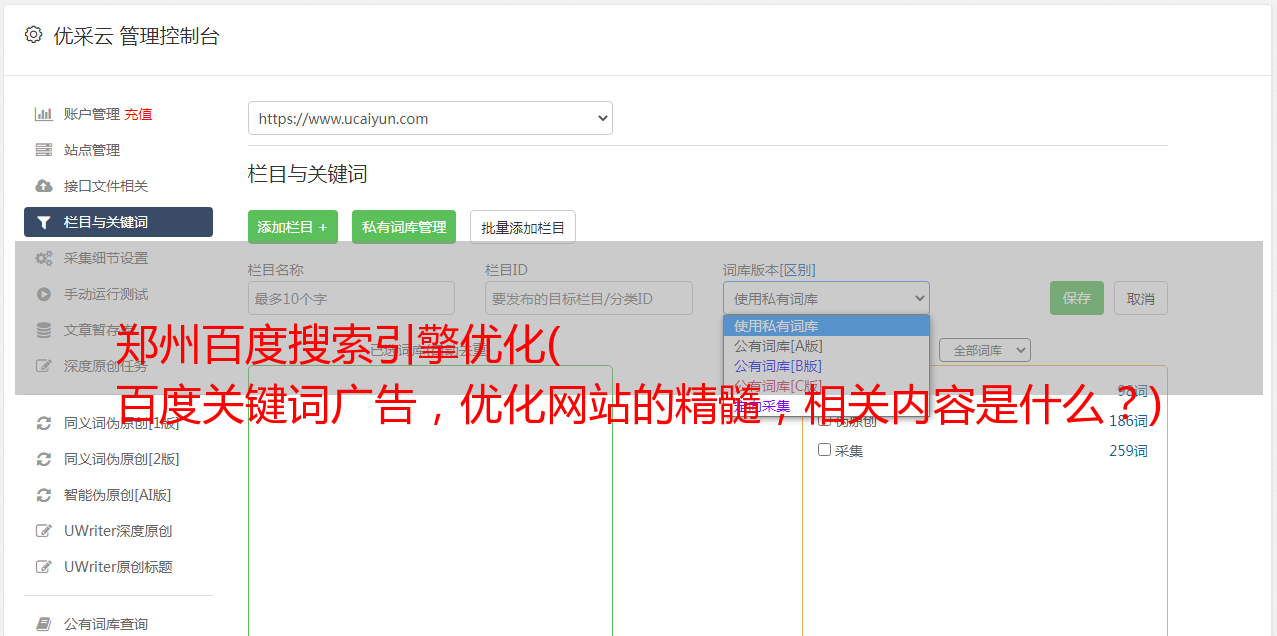Open the 全部词库 filter dropdown
This screenshot has width=1277, height=636.
click(x=985, y=350)
